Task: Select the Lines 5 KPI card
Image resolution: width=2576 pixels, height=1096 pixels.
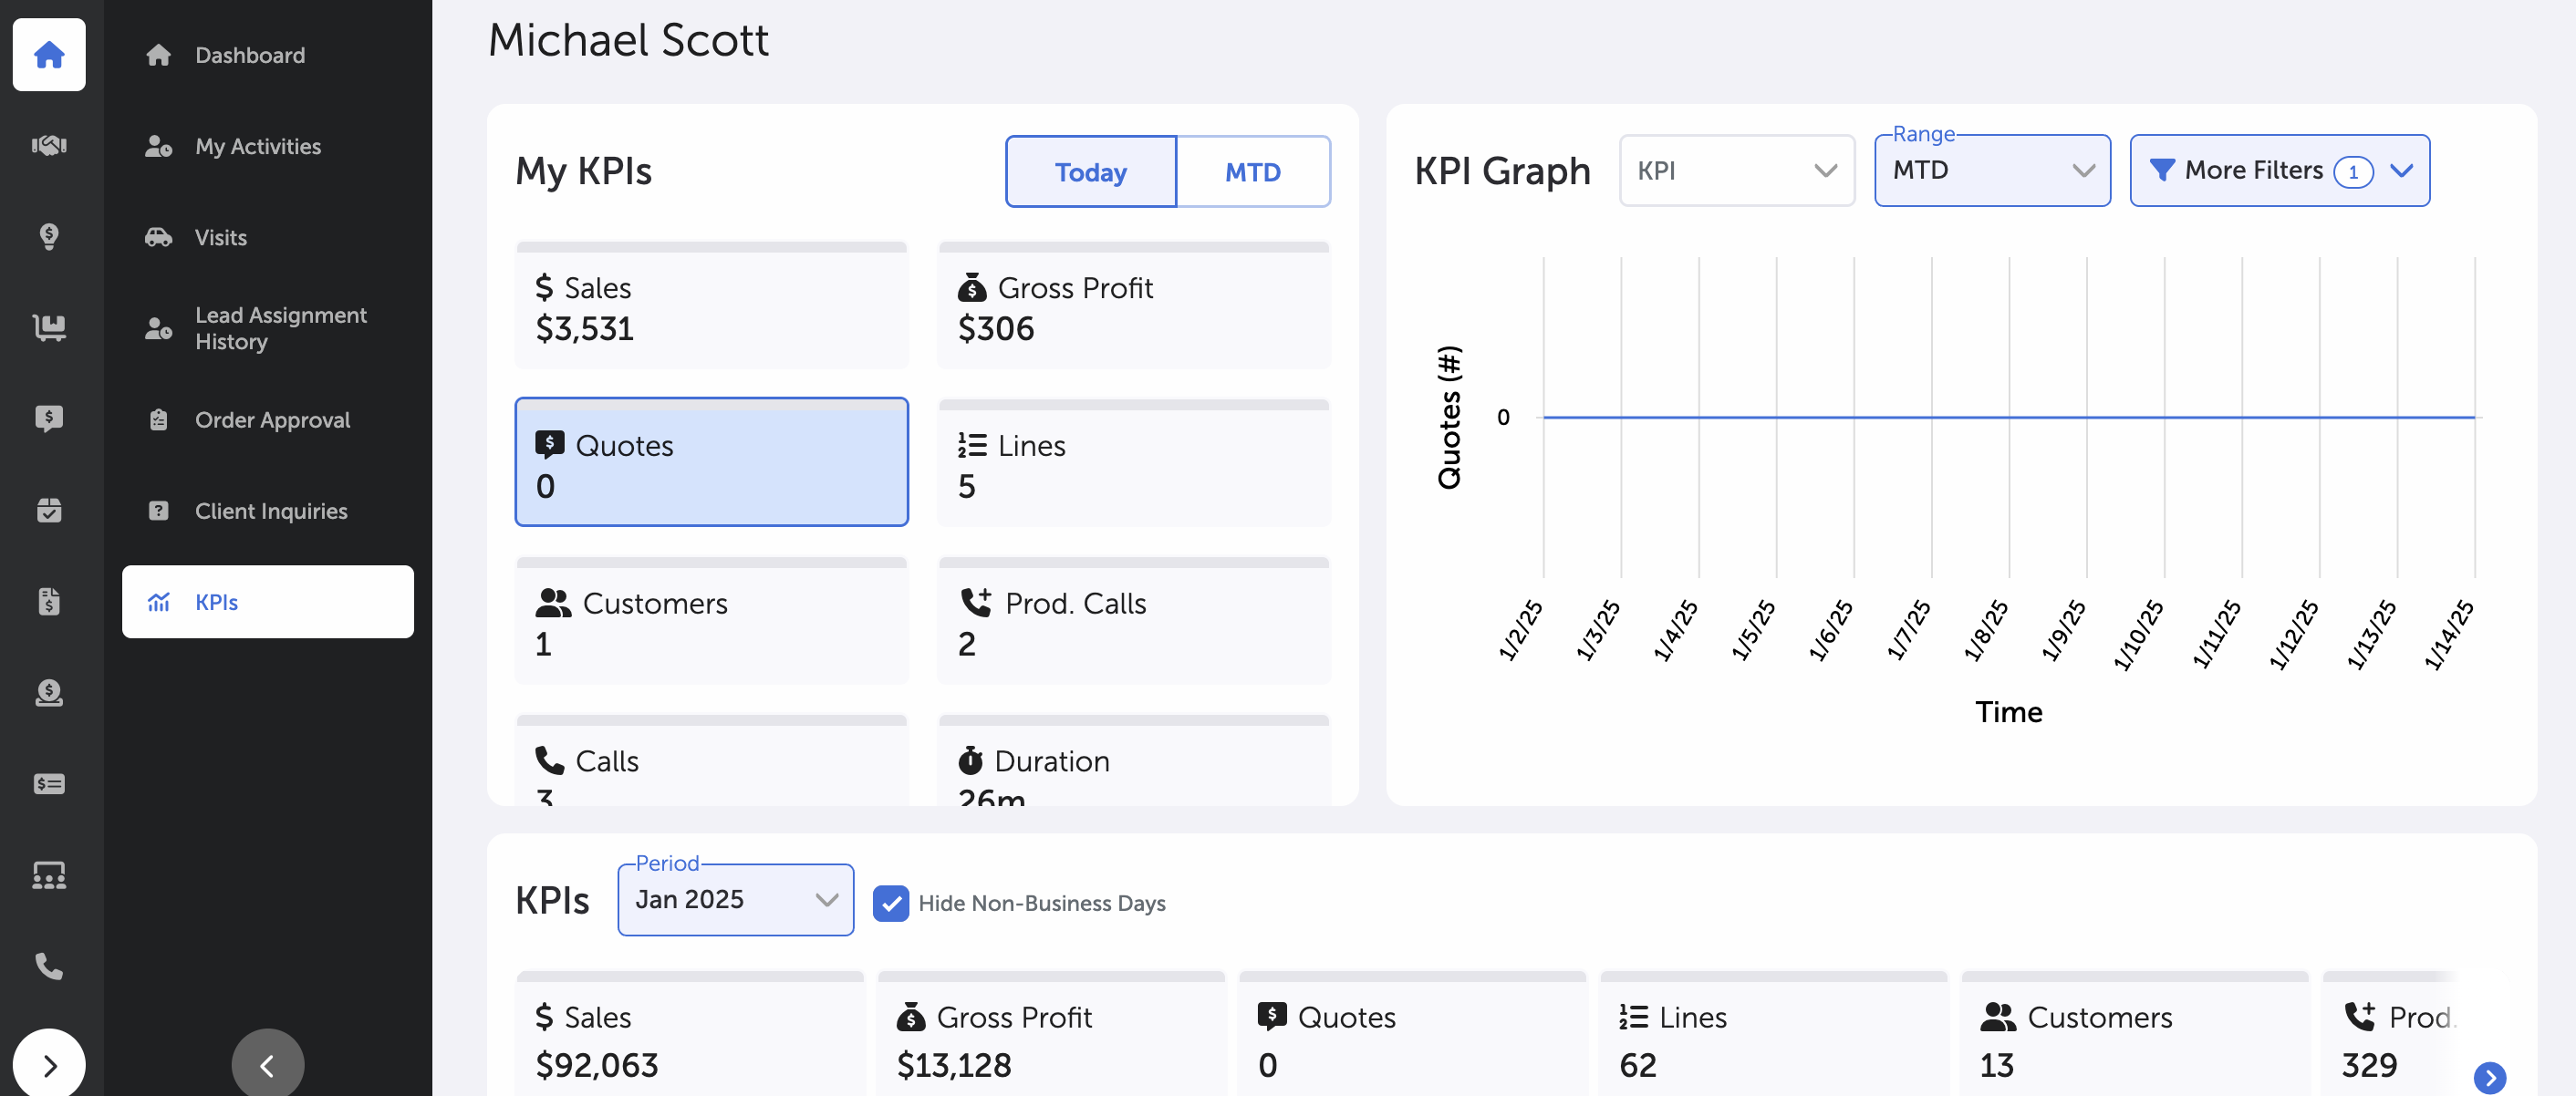Action: pos(1133,462)
